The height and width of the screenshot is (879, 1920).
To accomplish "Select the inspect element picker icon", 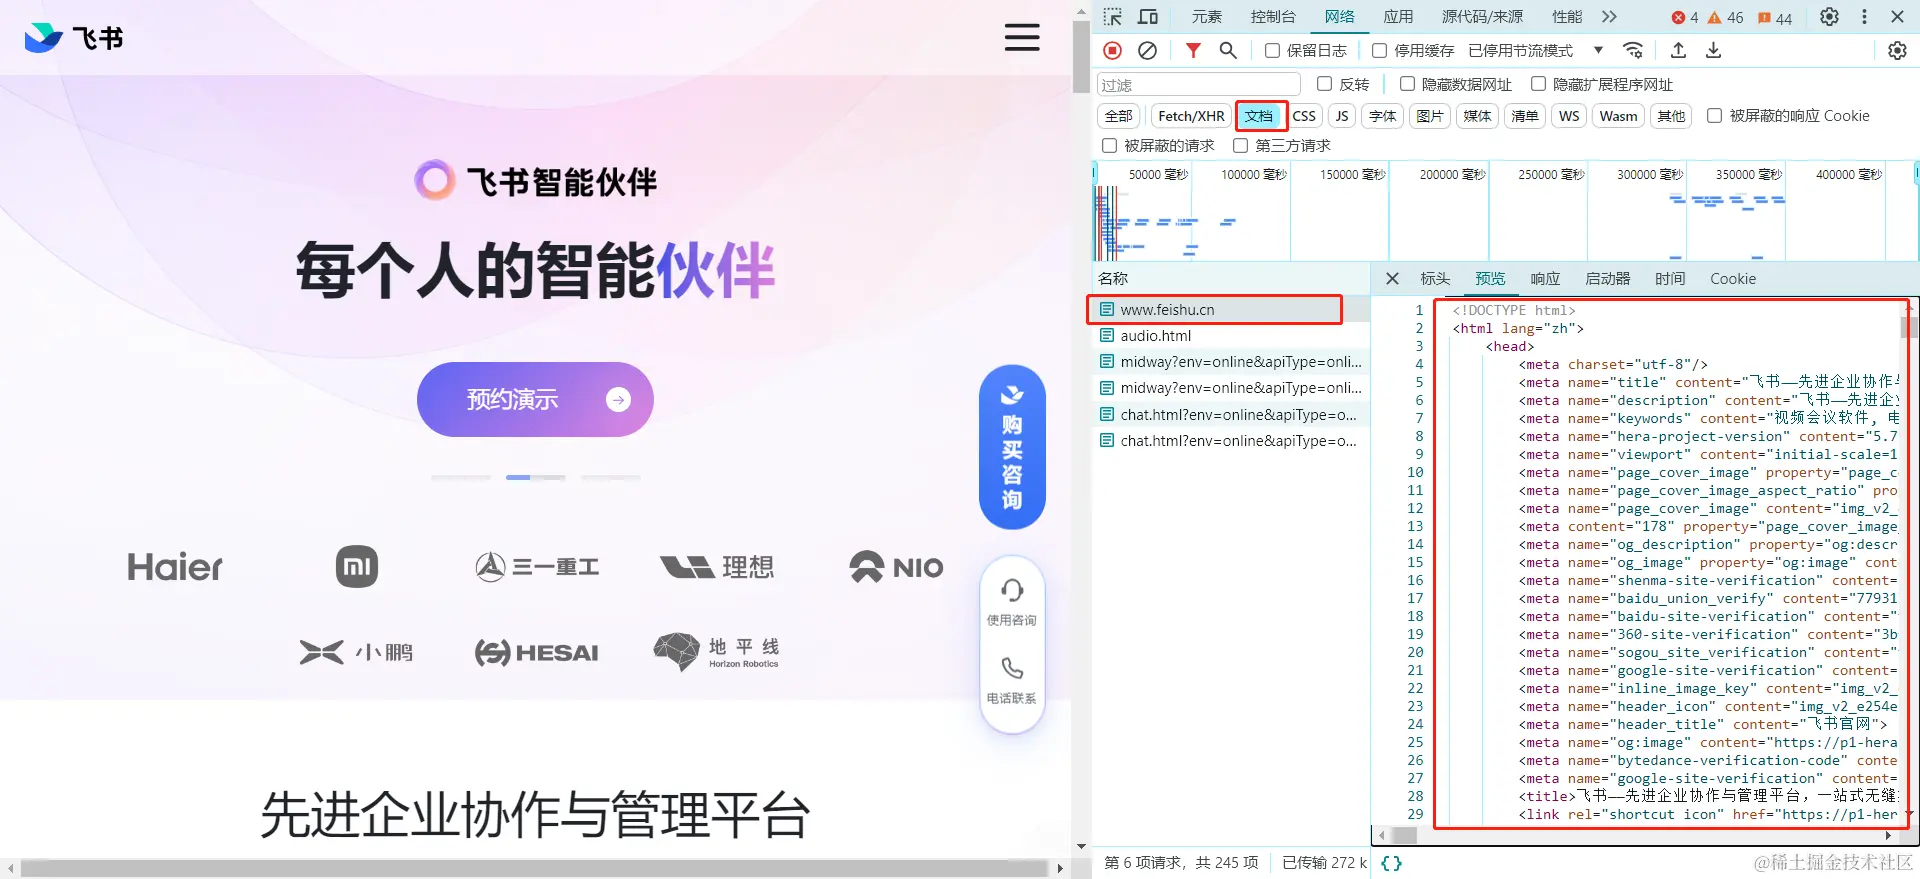I will click(1112, 17).
